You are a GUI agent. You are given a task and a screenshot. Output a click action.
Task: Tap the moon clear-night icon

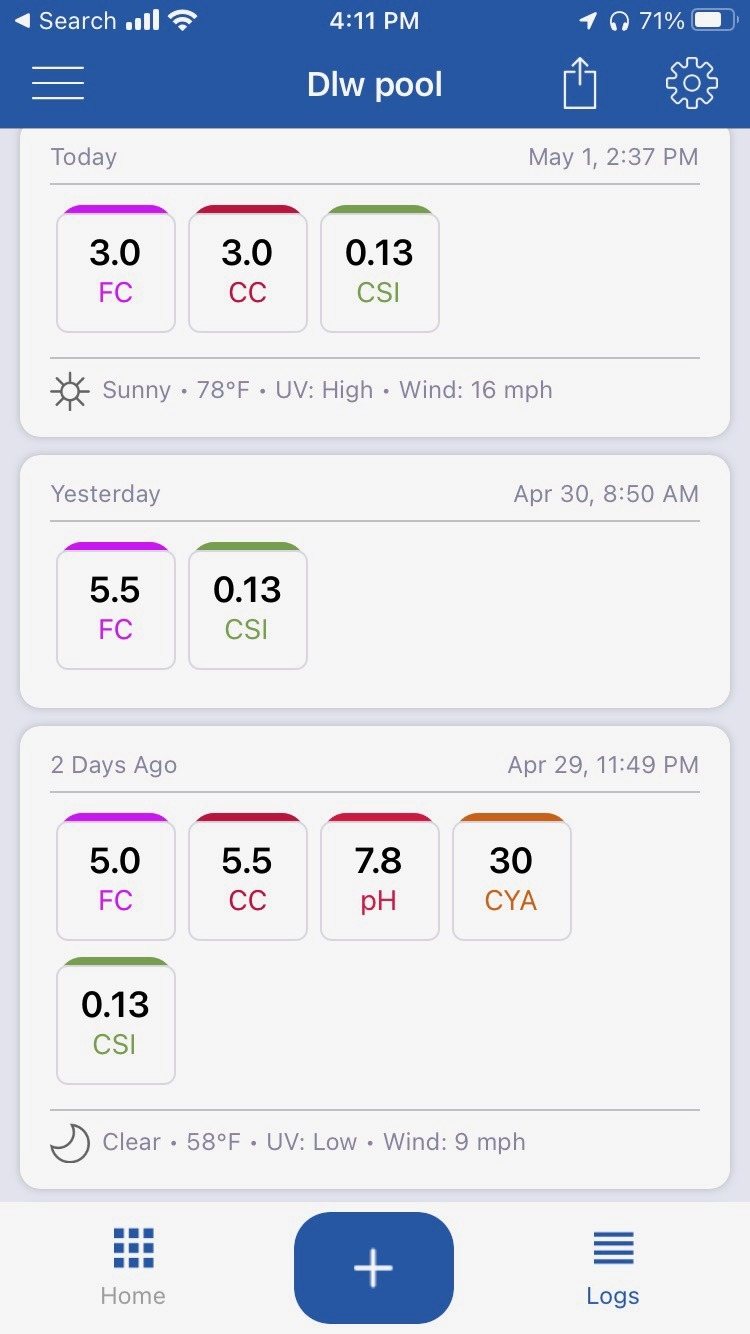(x=69, y=1142)
